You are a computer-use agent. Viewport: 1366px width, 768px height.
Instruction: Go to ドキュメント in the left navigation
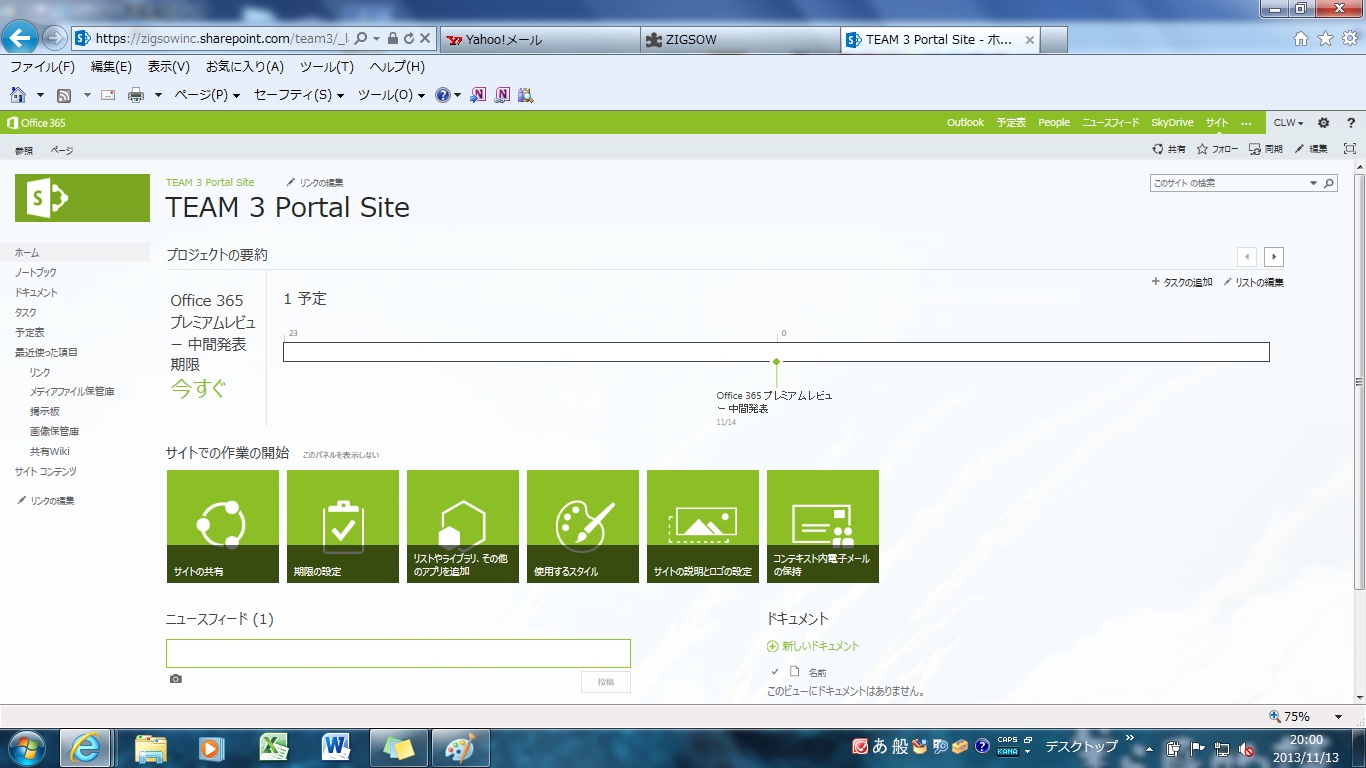pos(36,293)
